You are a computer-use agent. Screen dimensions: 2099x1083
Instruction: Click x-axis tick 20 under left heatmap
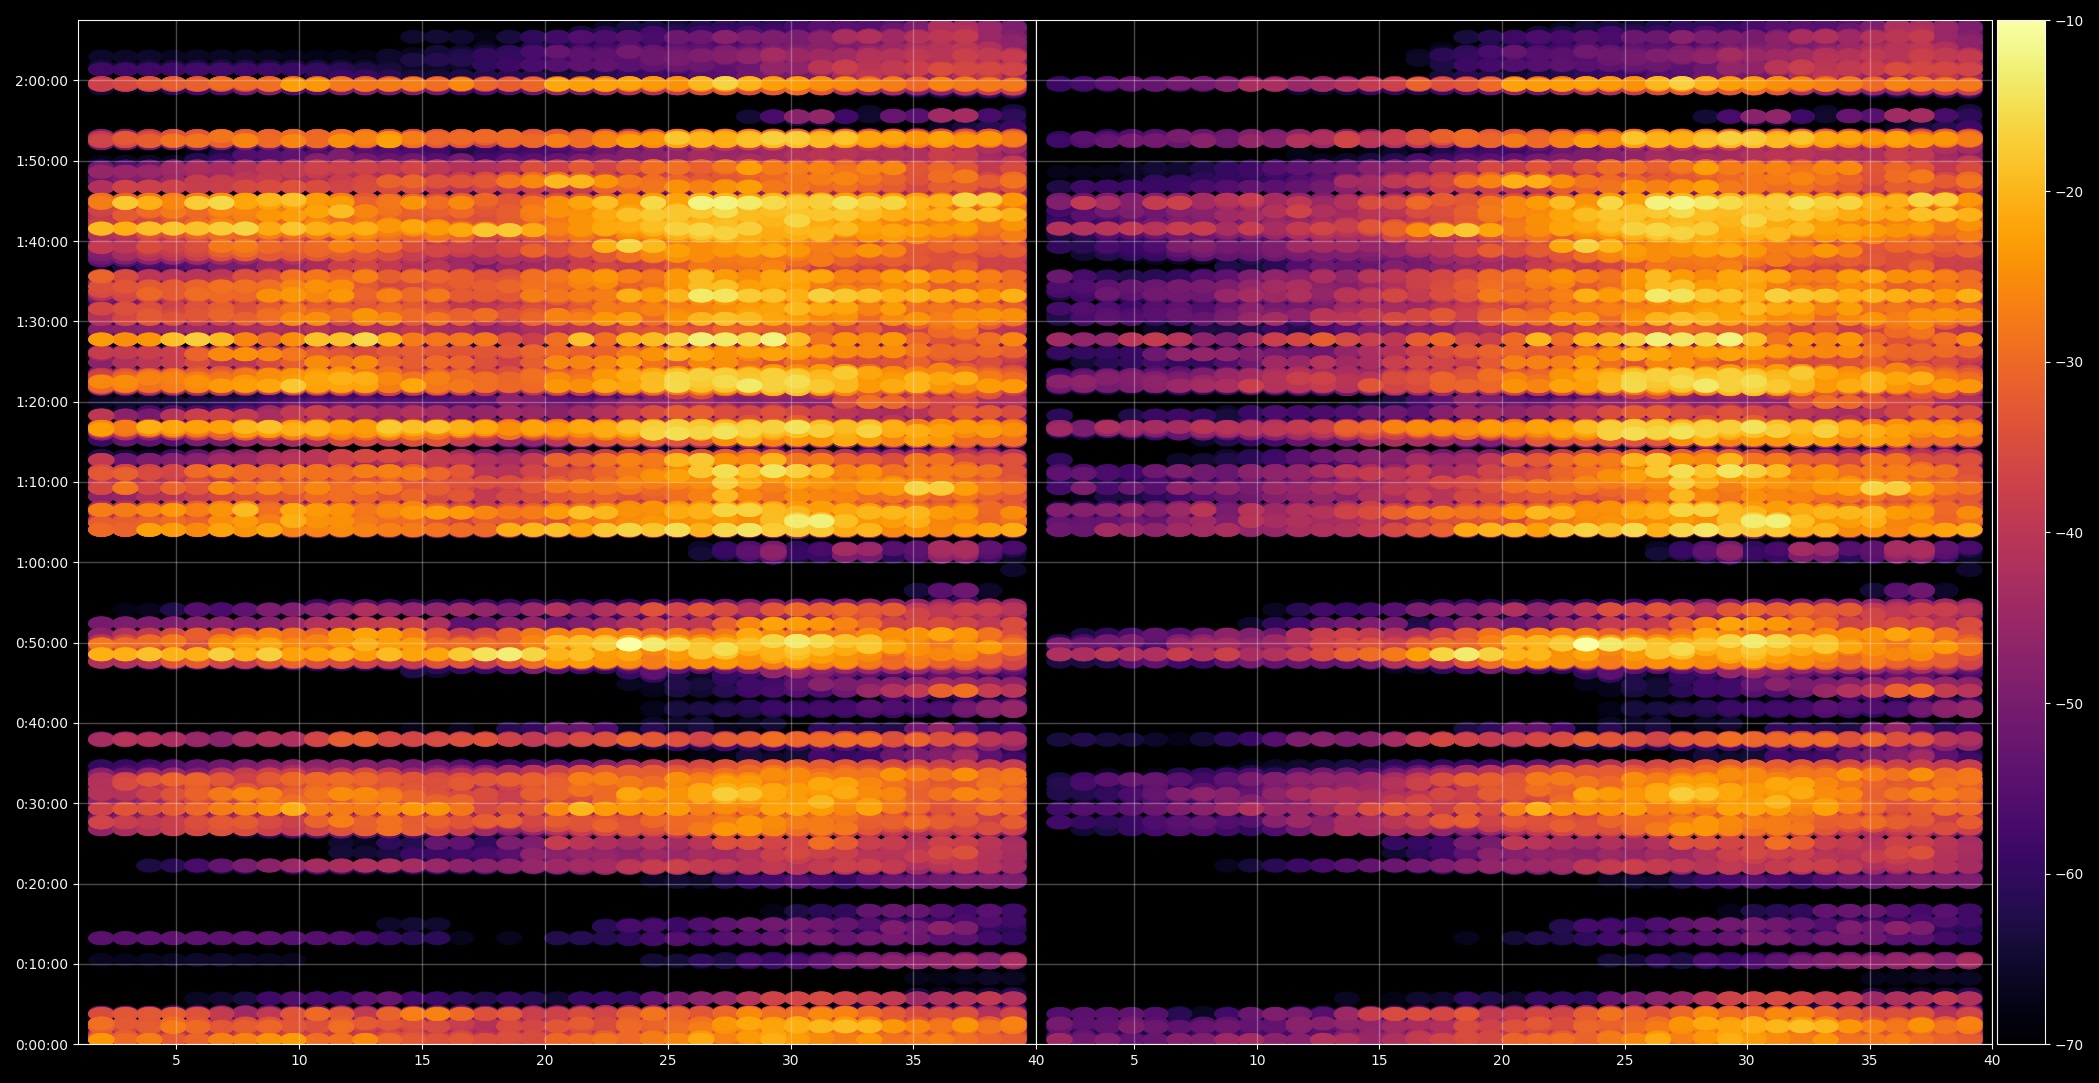click(x=544, y=1060)
